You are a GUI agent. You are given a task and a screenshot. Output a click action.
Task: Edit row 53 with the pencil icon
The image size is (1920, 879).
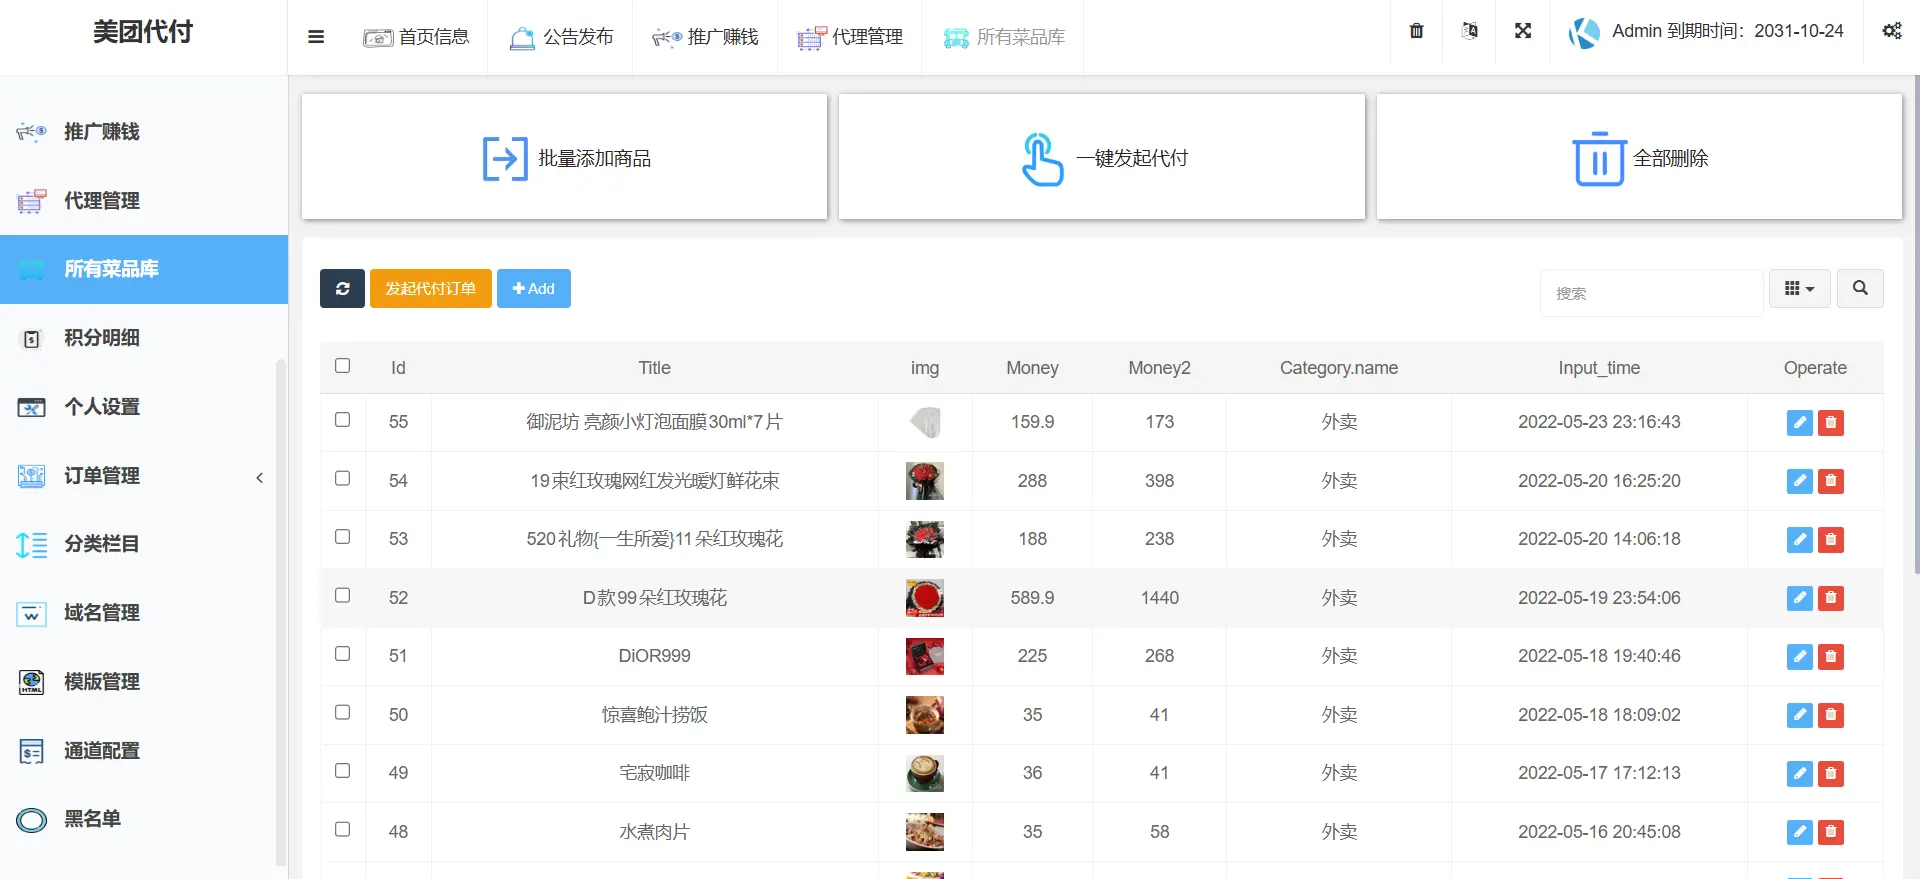pos(1800,539)
